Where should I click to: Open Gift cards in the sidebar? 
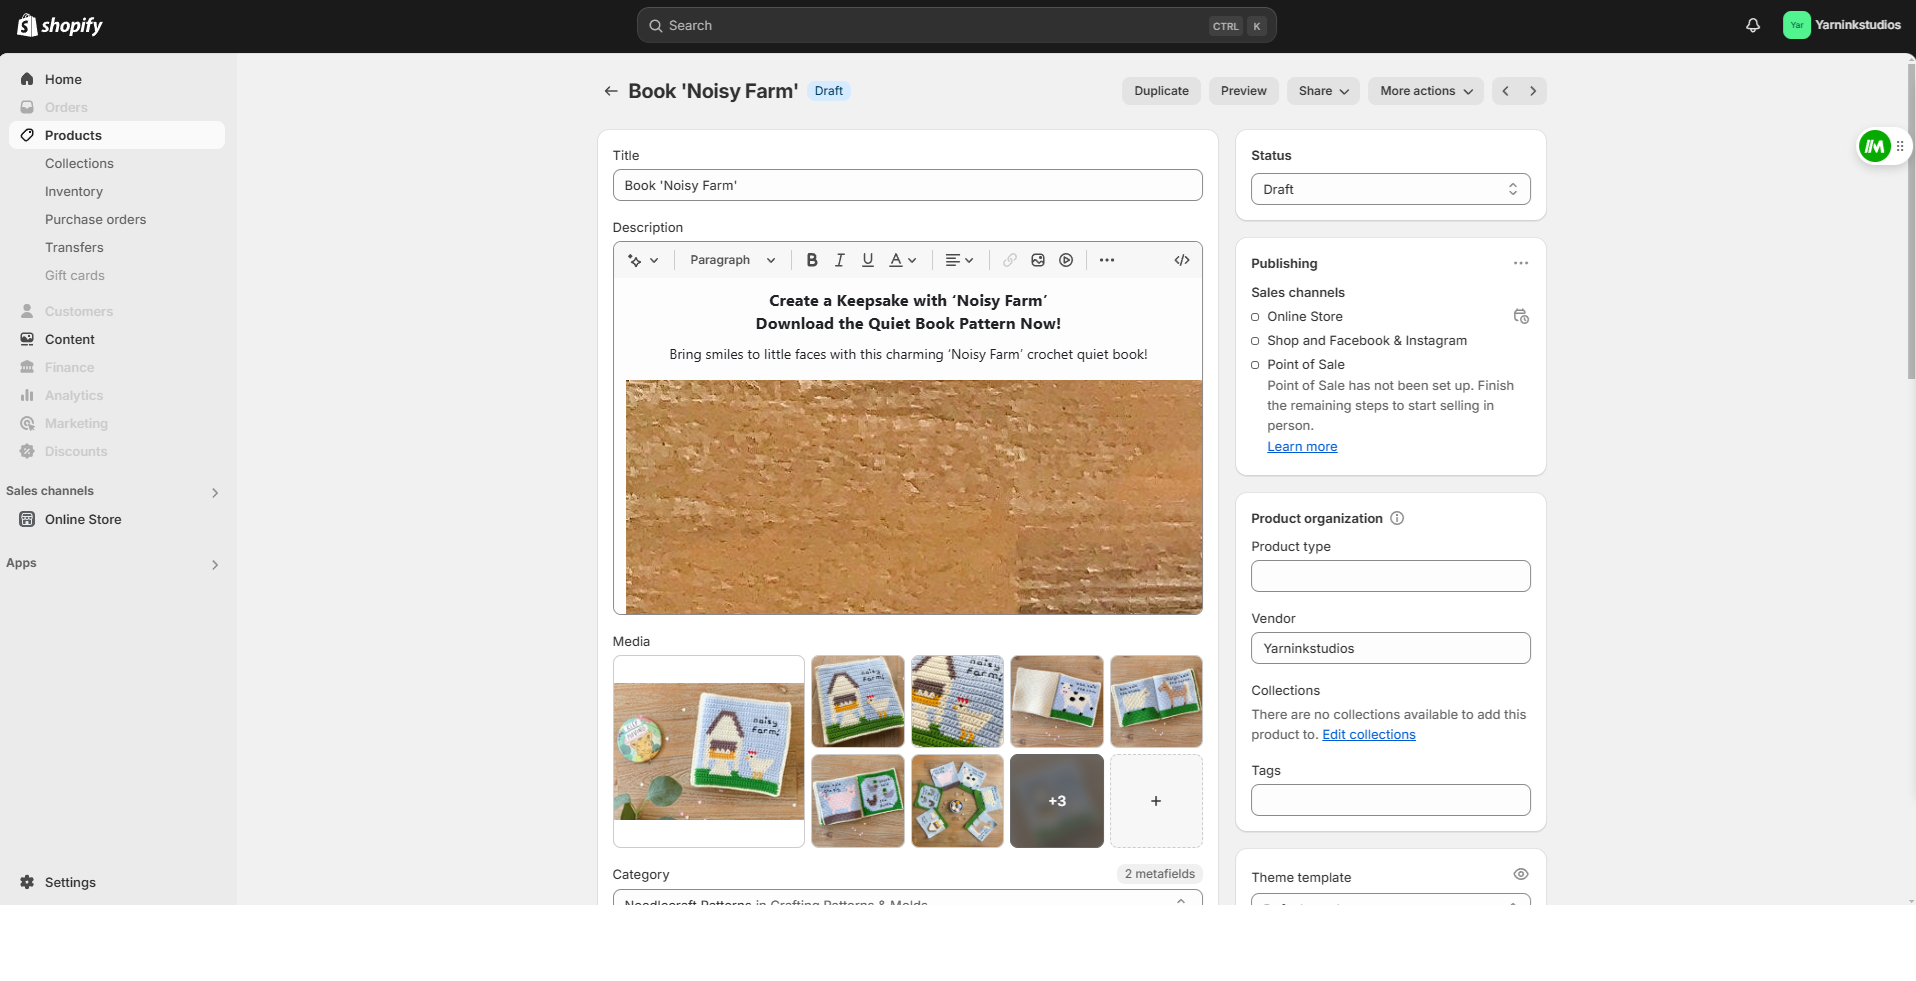75,275
